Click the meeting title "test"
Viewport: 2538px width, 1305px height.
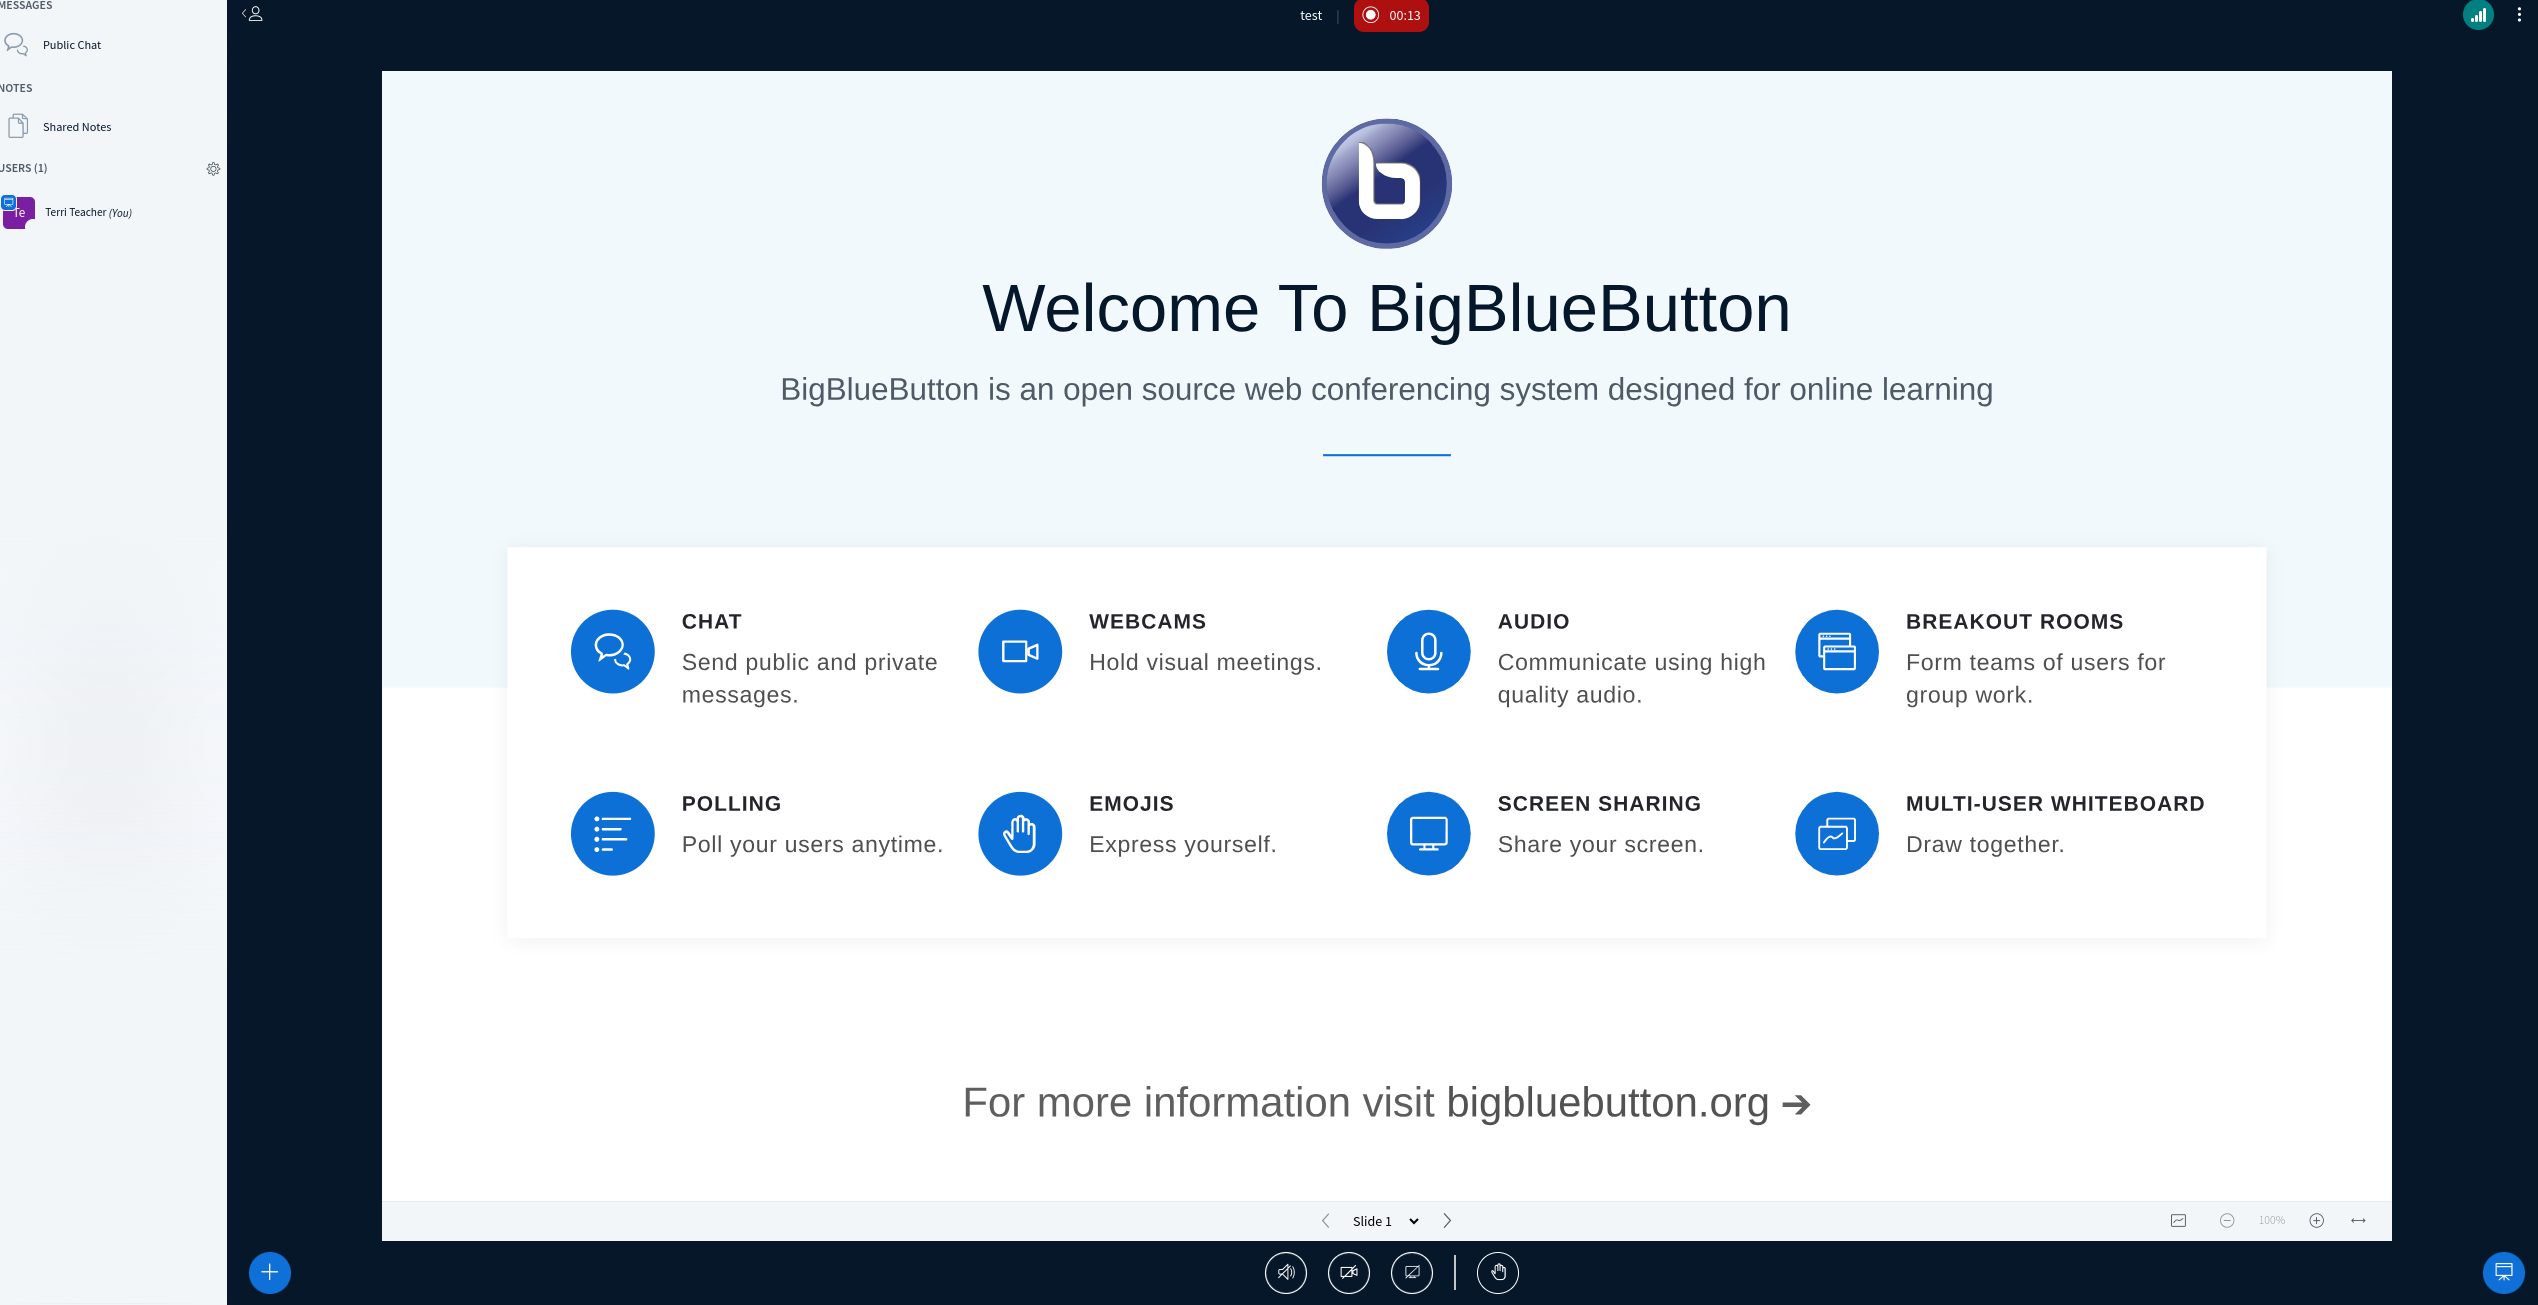(x=1311, y=15)
